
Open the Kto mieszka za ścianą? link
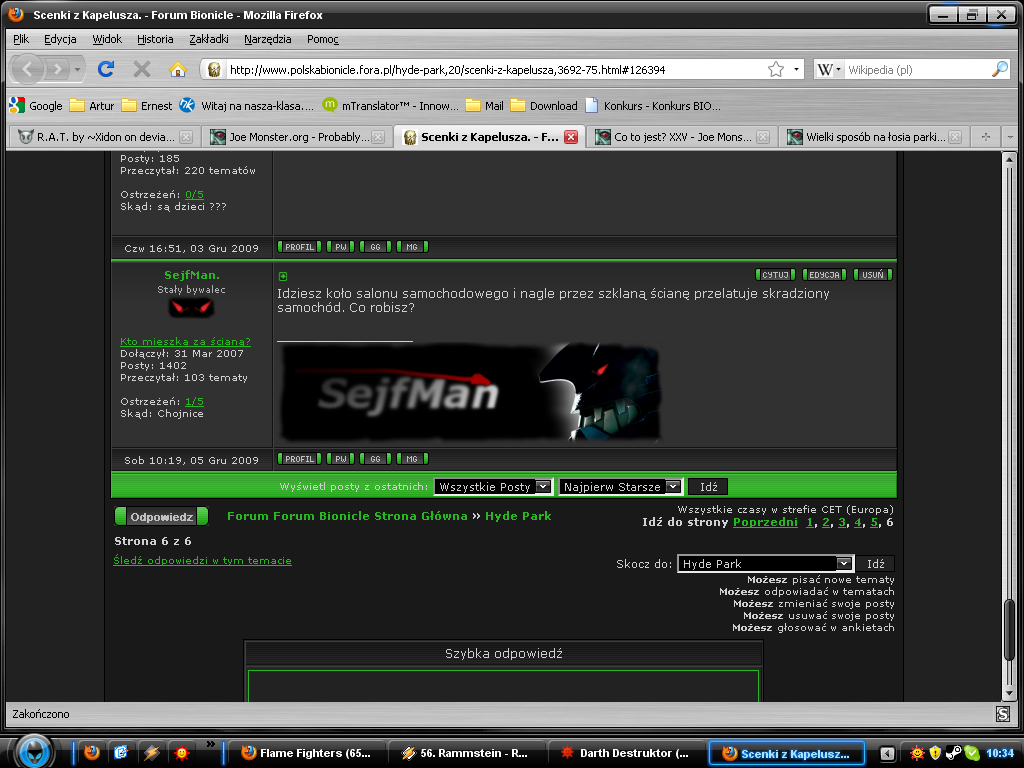coord(185,342)
